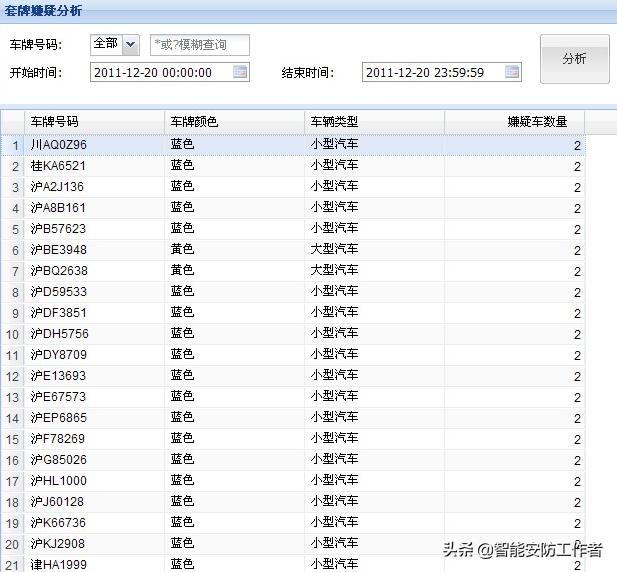Select plate 沪DF3851 row
Image resolution: width=617 pixels, height=572 pixels.
(293, 313)
